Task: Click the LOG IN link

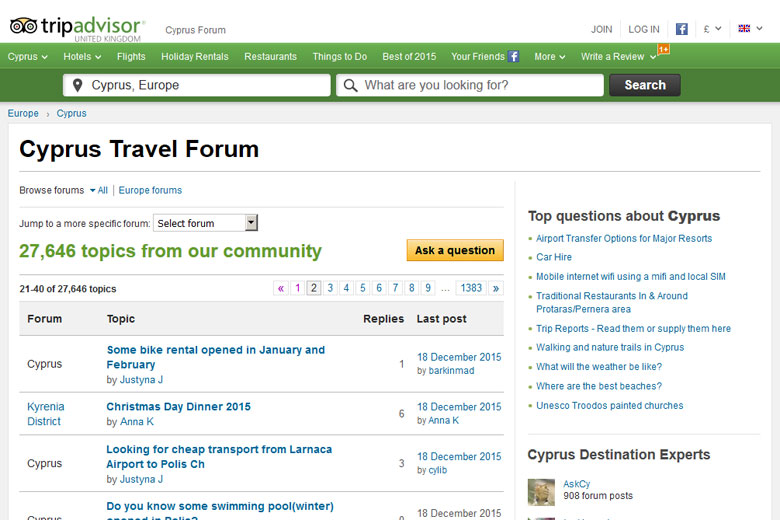Action: tap(644, 29)
